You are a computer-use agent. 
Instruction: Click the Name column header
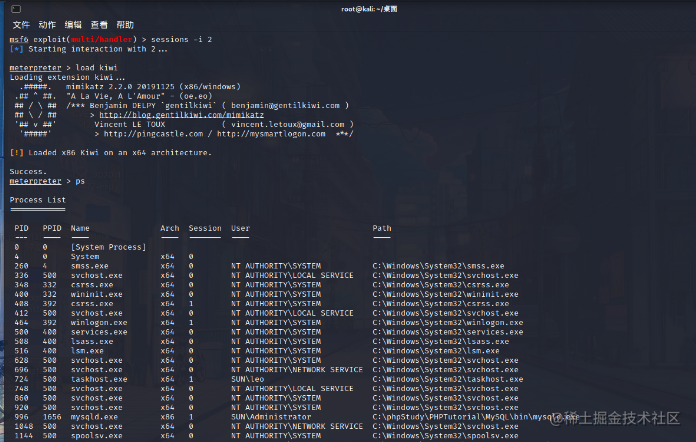pyautogui.click(x=80, y=228)
